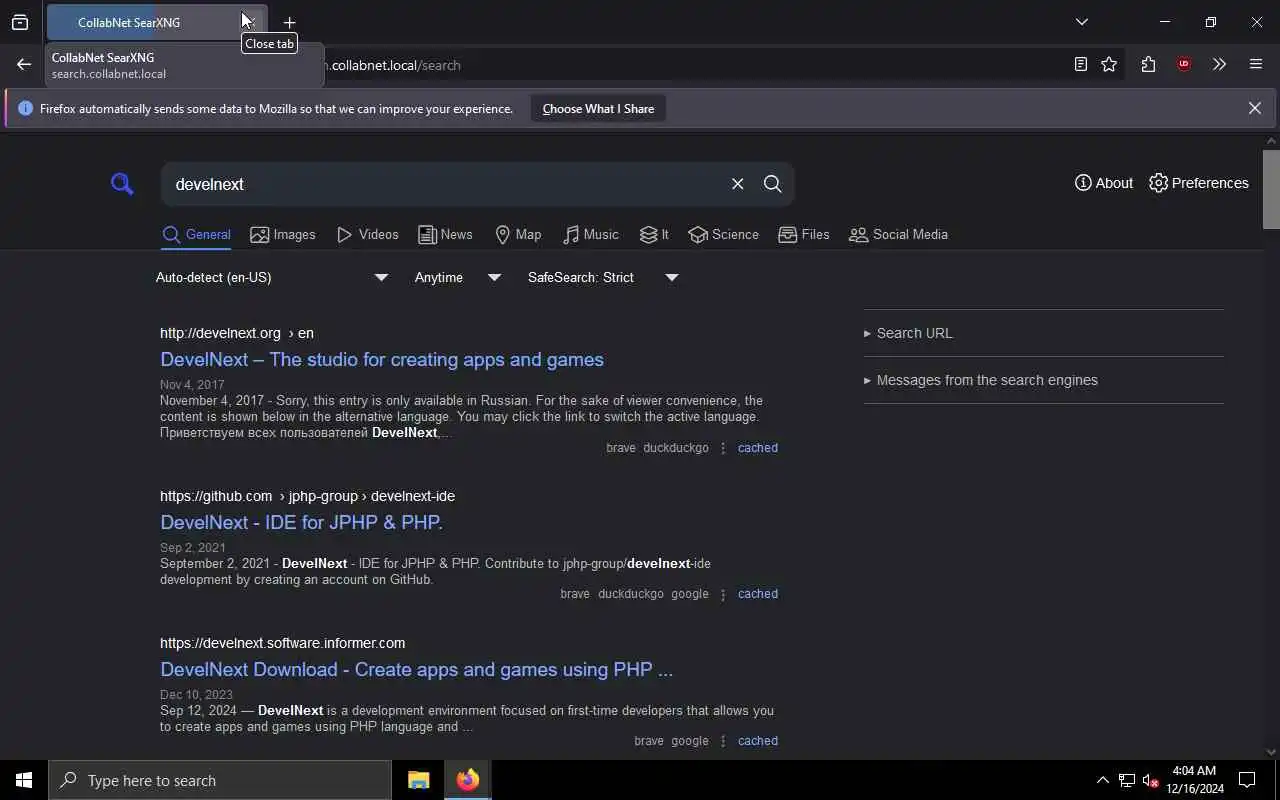
Task: Switch to the Files category tab
Action: [x=804, y=235]
